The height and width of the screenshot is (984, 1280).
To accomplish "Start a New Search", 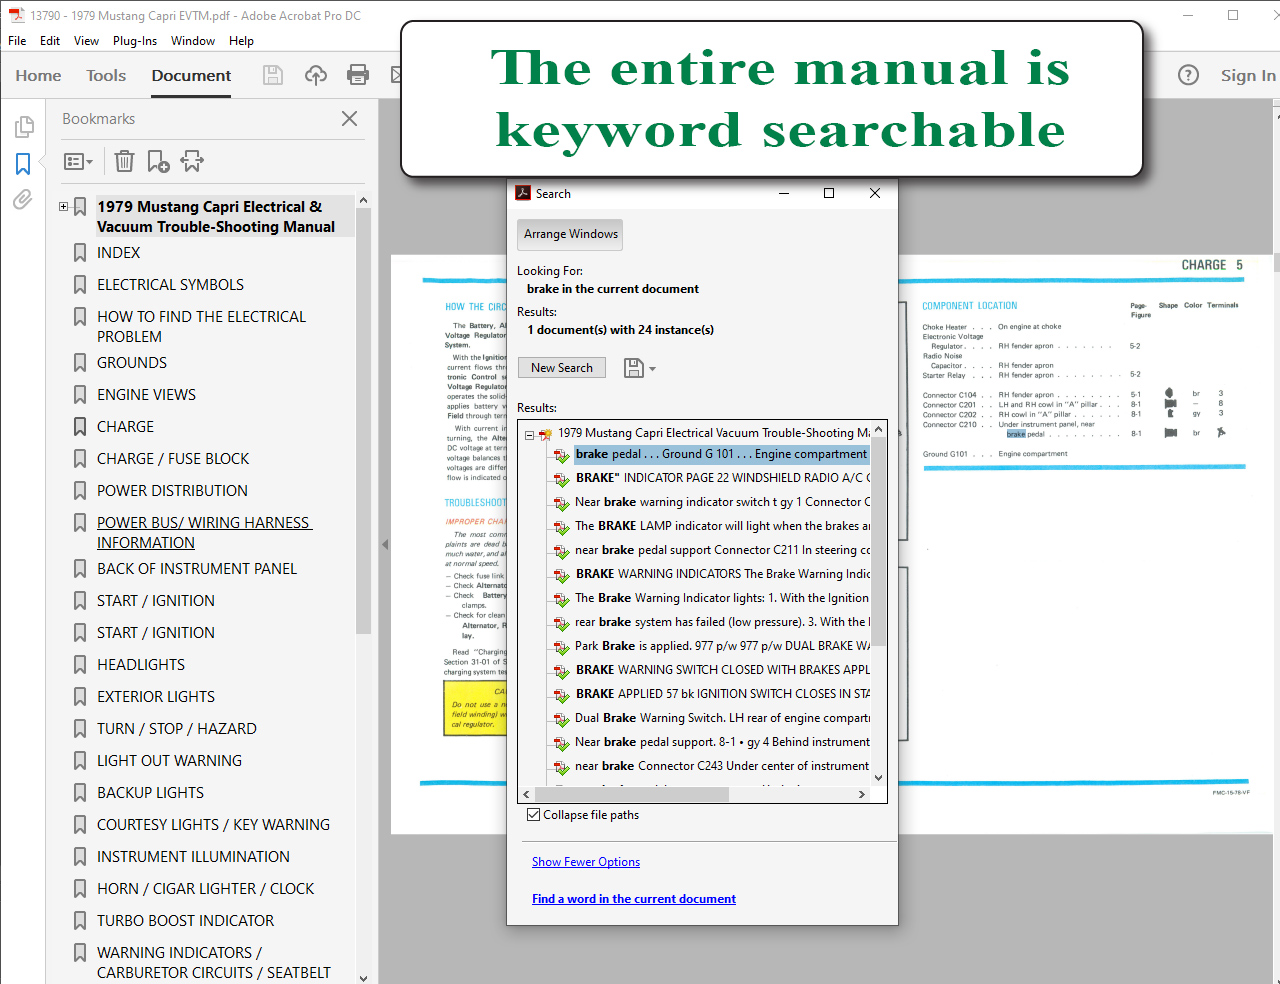I will click(x=562, y=368).
